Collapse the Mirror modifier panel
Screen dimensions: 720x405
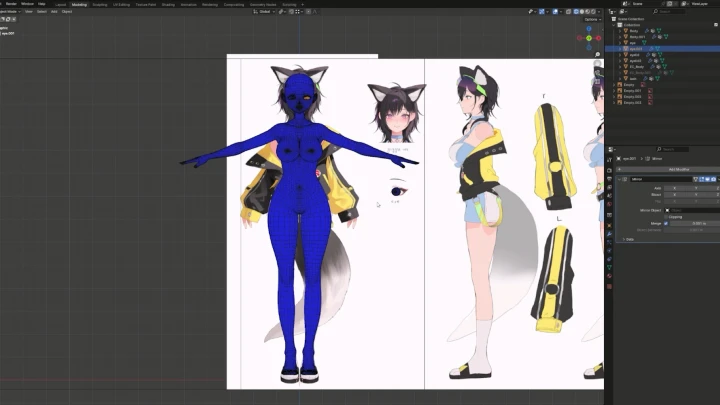(x=619, y=179)
